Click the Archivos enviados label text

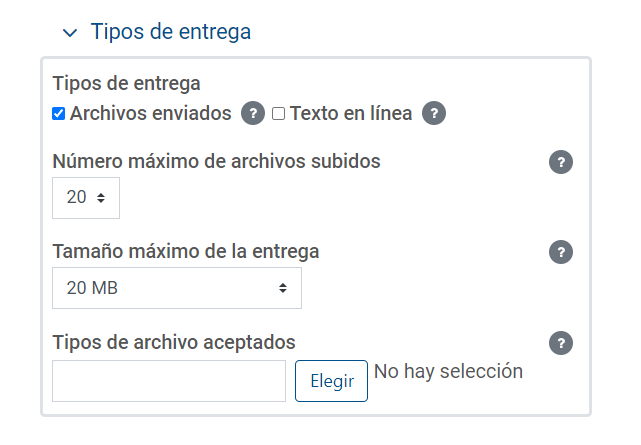[150, 113]
